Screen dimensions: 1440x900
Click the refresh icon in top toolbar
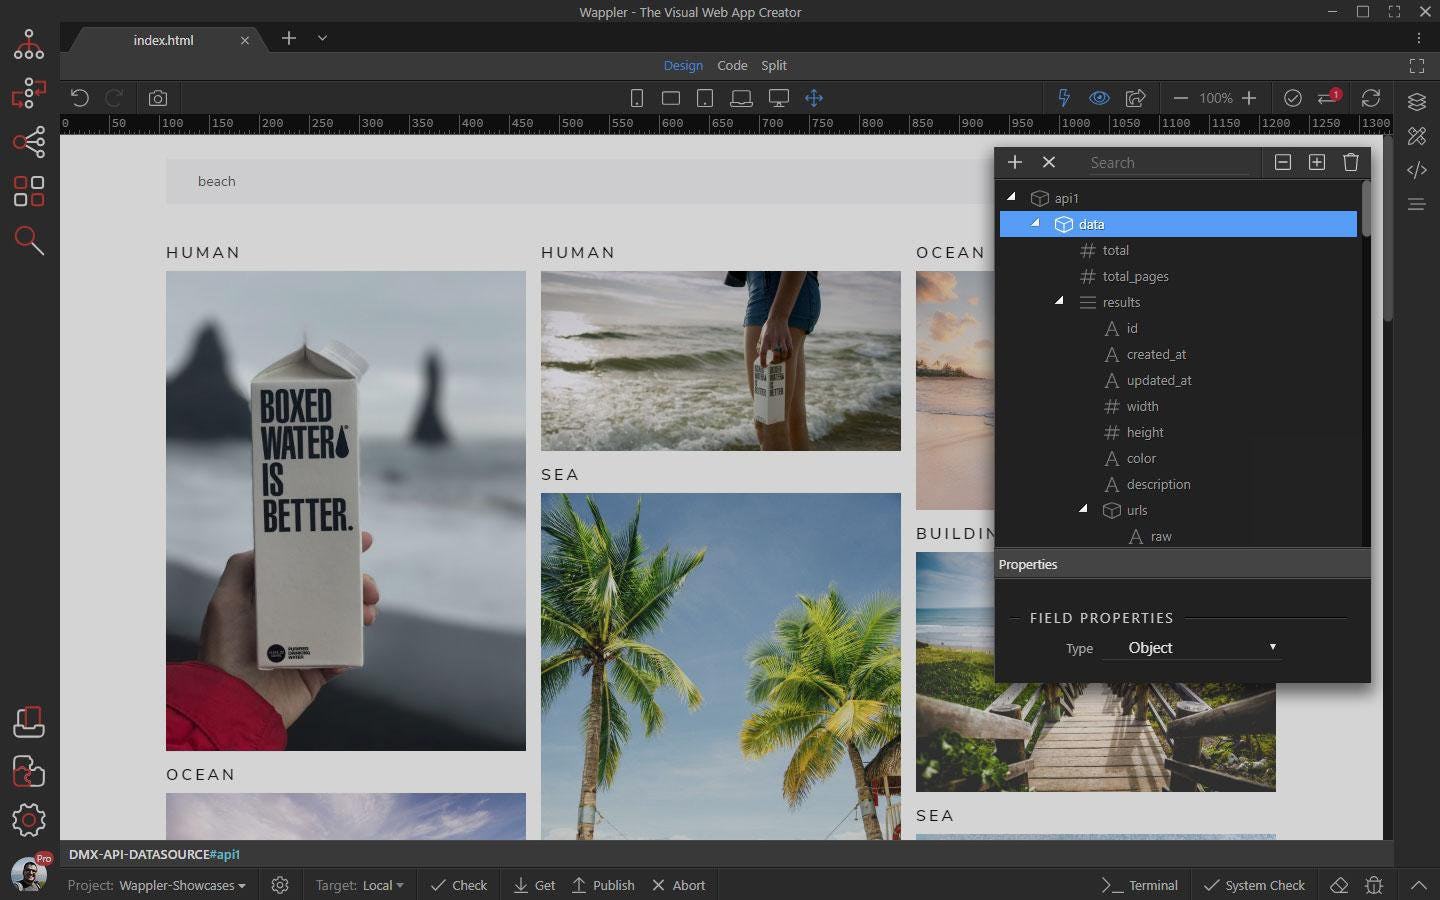(1371, 98)
